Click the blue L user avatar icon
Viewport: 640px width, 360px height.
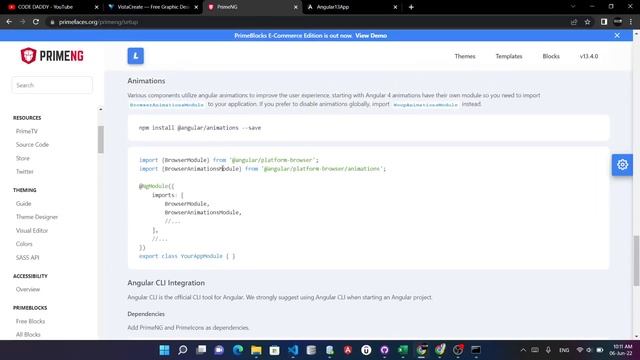click(x=136, y=56)
